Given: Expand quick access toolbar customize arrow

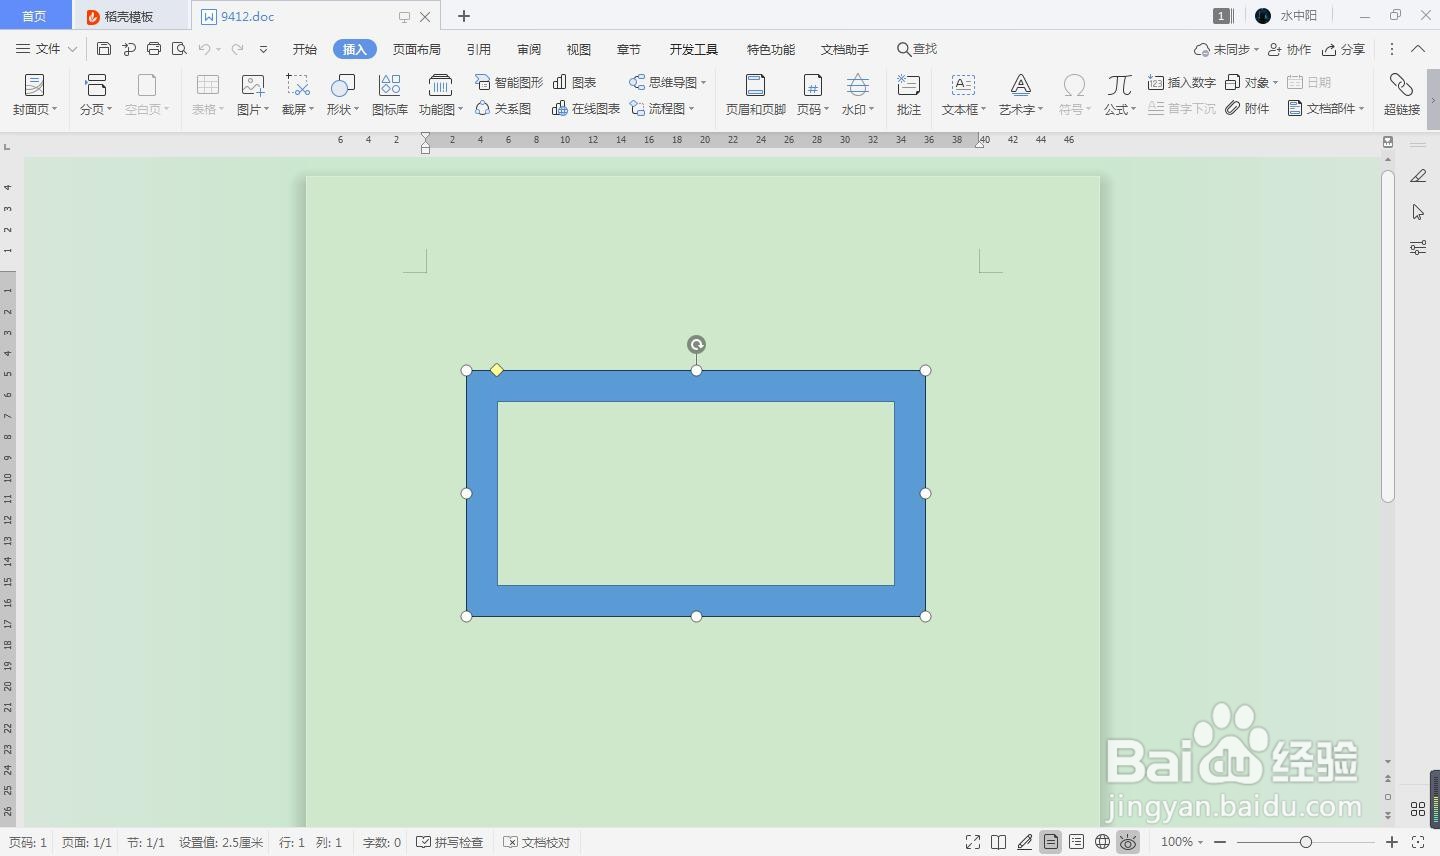Looking at the screenshot, I should click(263, 49).
